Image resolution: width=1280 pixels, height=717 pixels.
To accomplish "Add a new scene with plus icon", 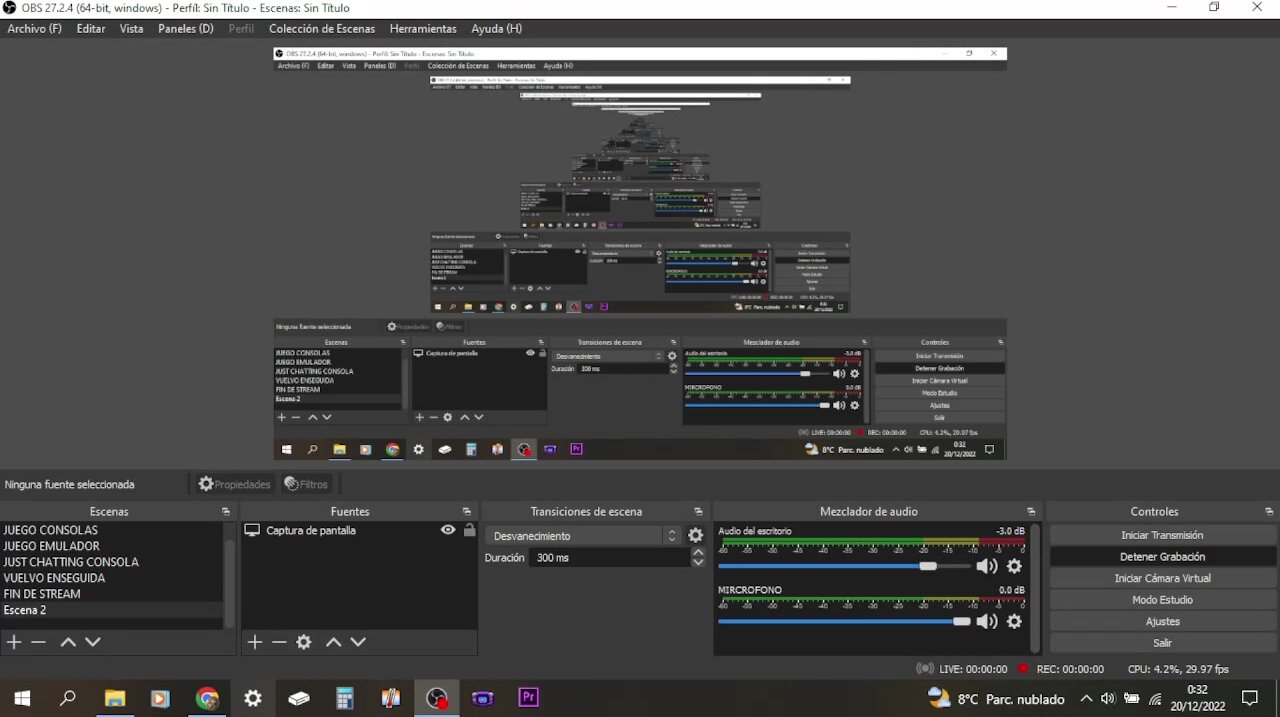I will 14,642.
